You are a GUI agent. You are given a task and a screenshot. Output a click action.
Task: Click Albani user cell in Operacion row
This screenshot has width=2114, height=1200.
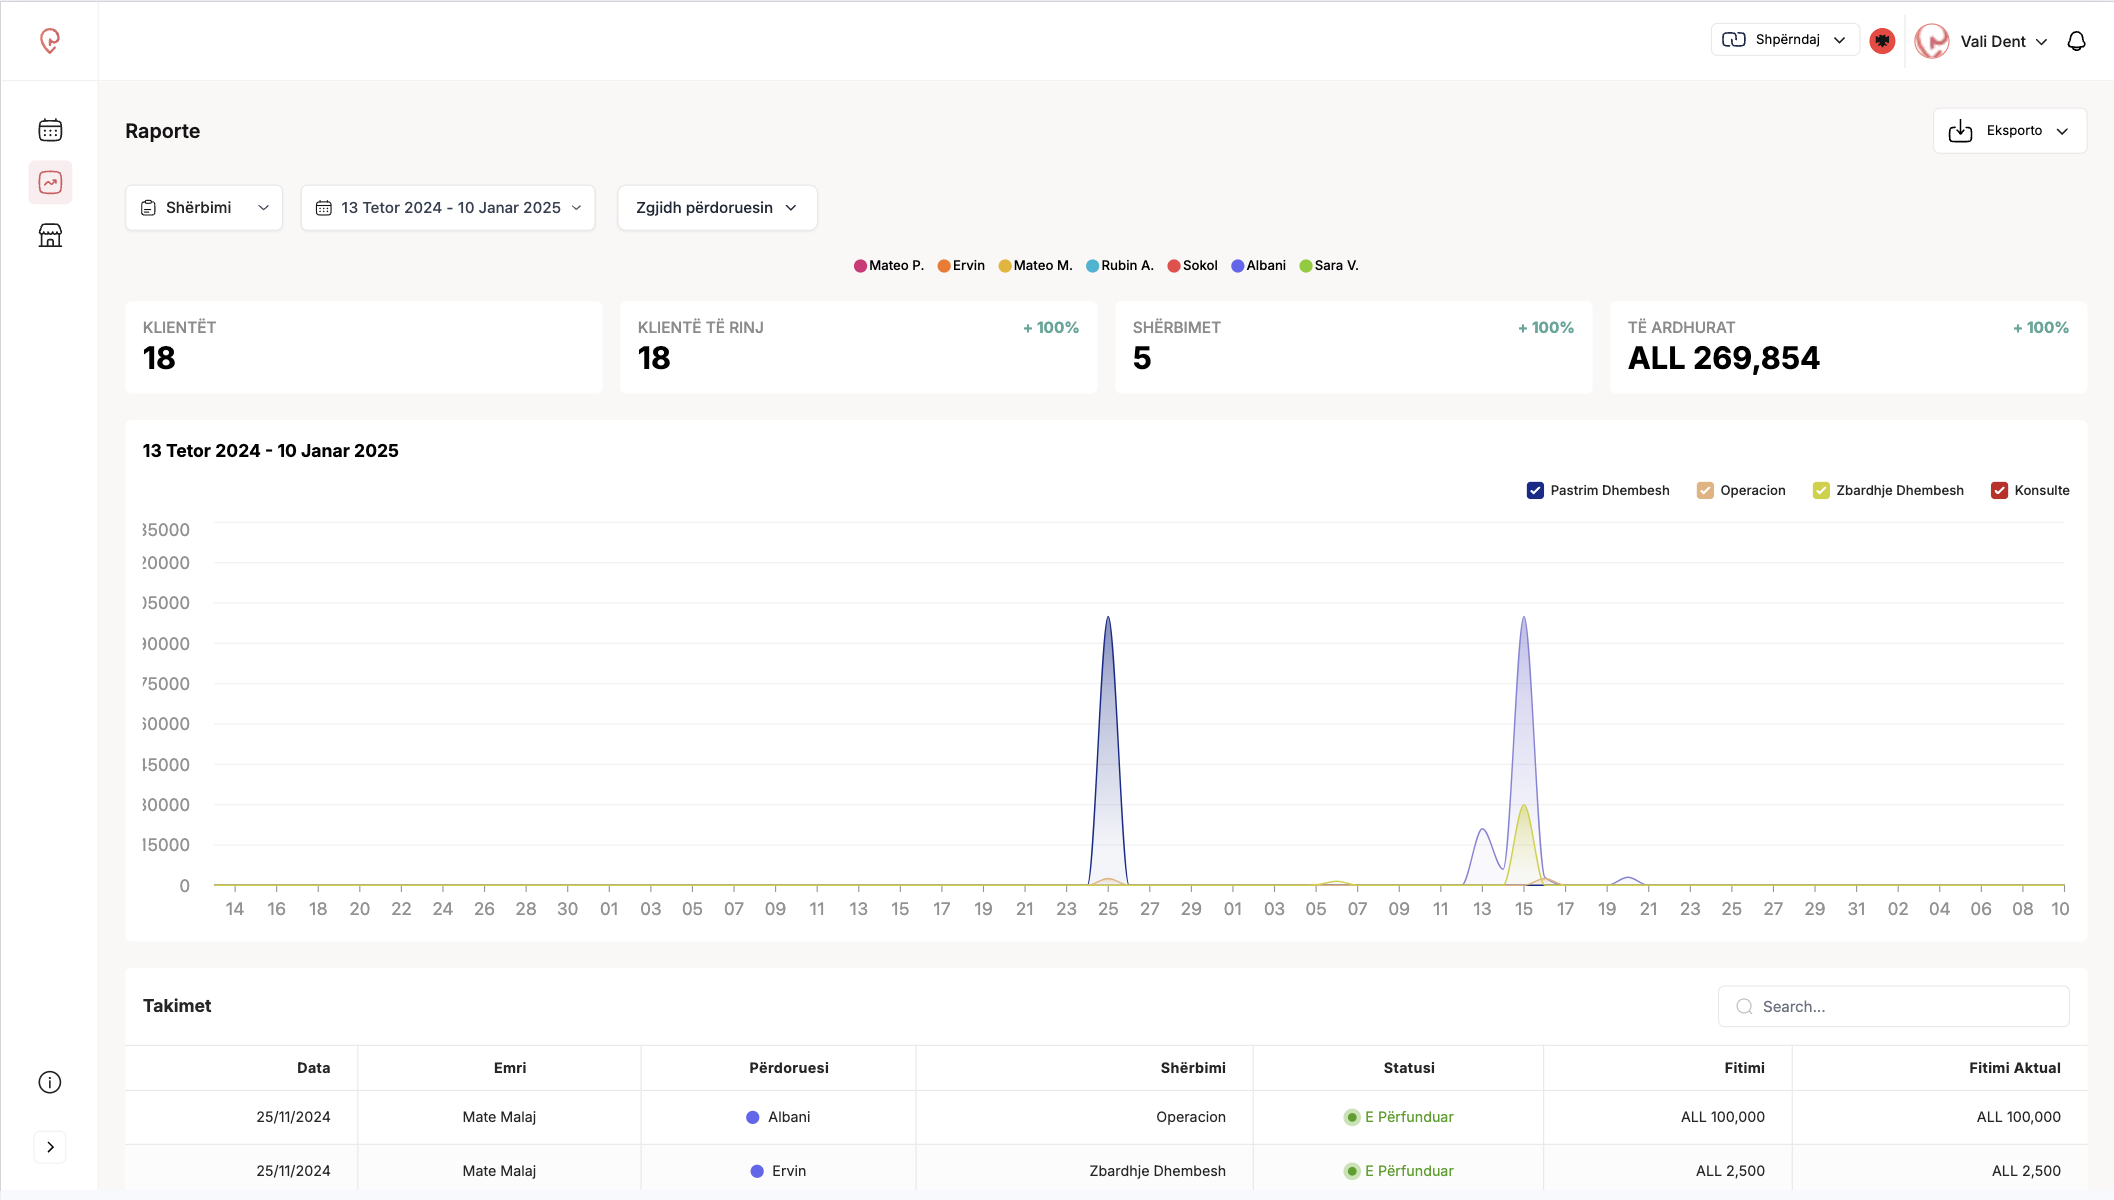778,1117
